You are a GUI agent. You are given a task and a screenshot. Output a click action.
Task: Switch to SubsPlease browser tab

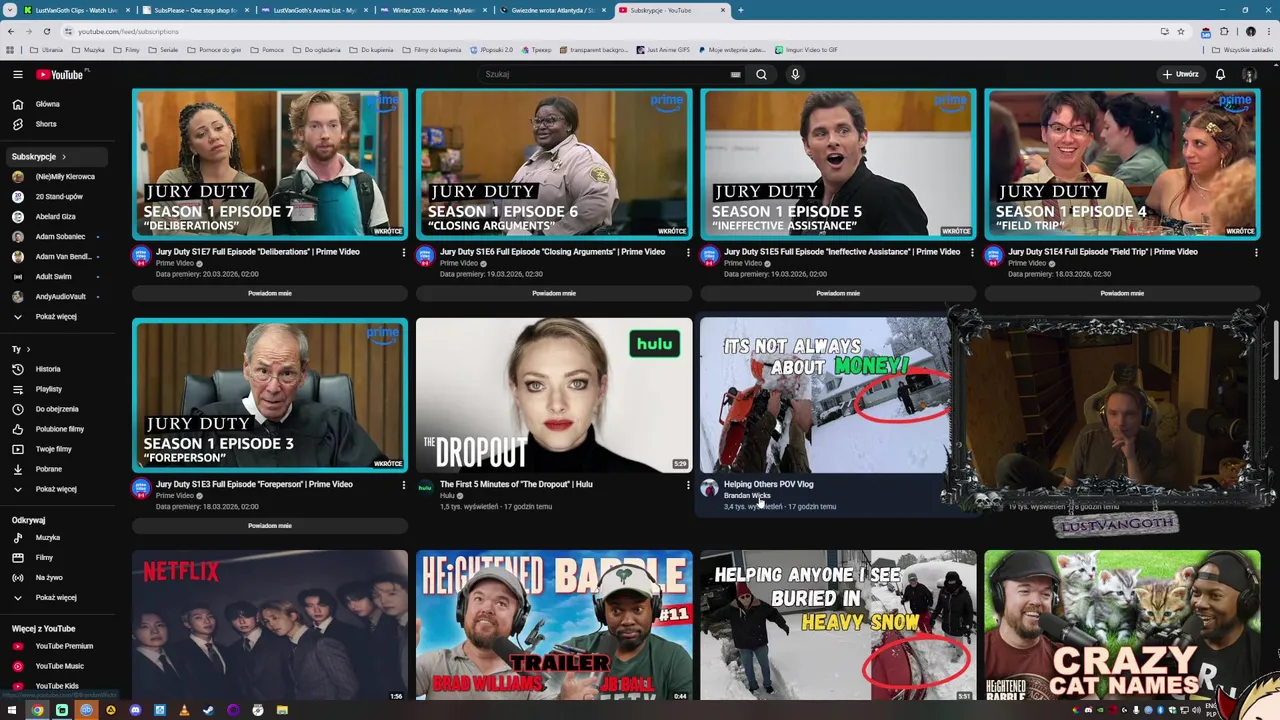click(195, 10)
